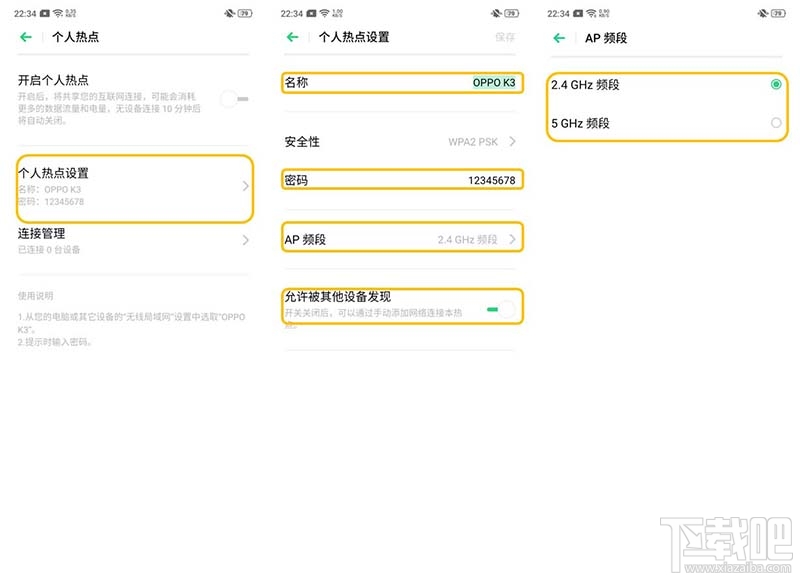800x578 pixels.
Task: Disable the 允许被其他设备发现 switch
Action: pos(500,311)
